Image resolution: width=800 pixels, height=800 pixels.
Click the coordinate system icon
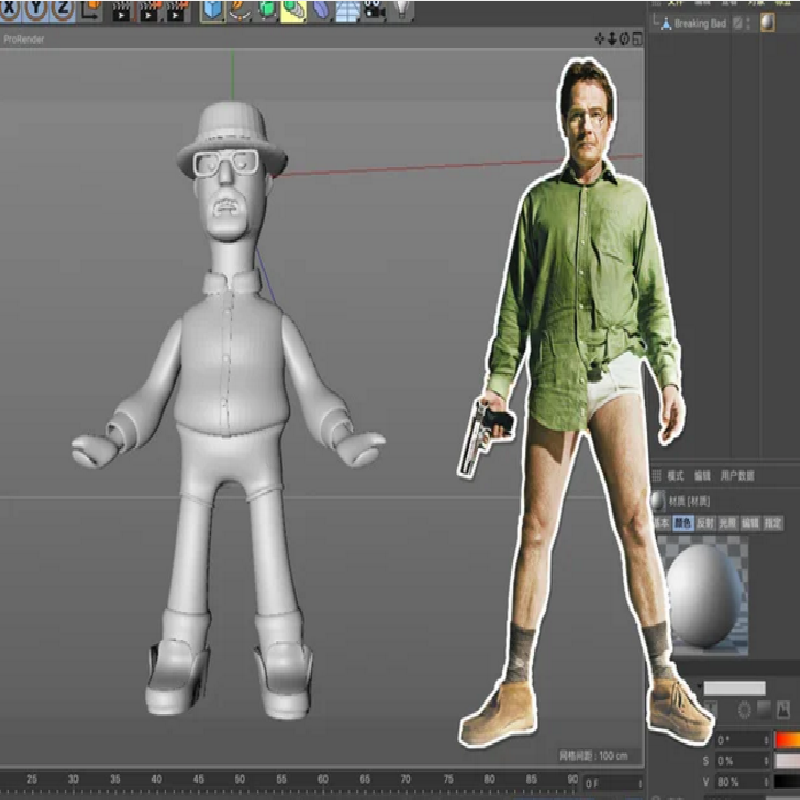(x=91, y=10)
